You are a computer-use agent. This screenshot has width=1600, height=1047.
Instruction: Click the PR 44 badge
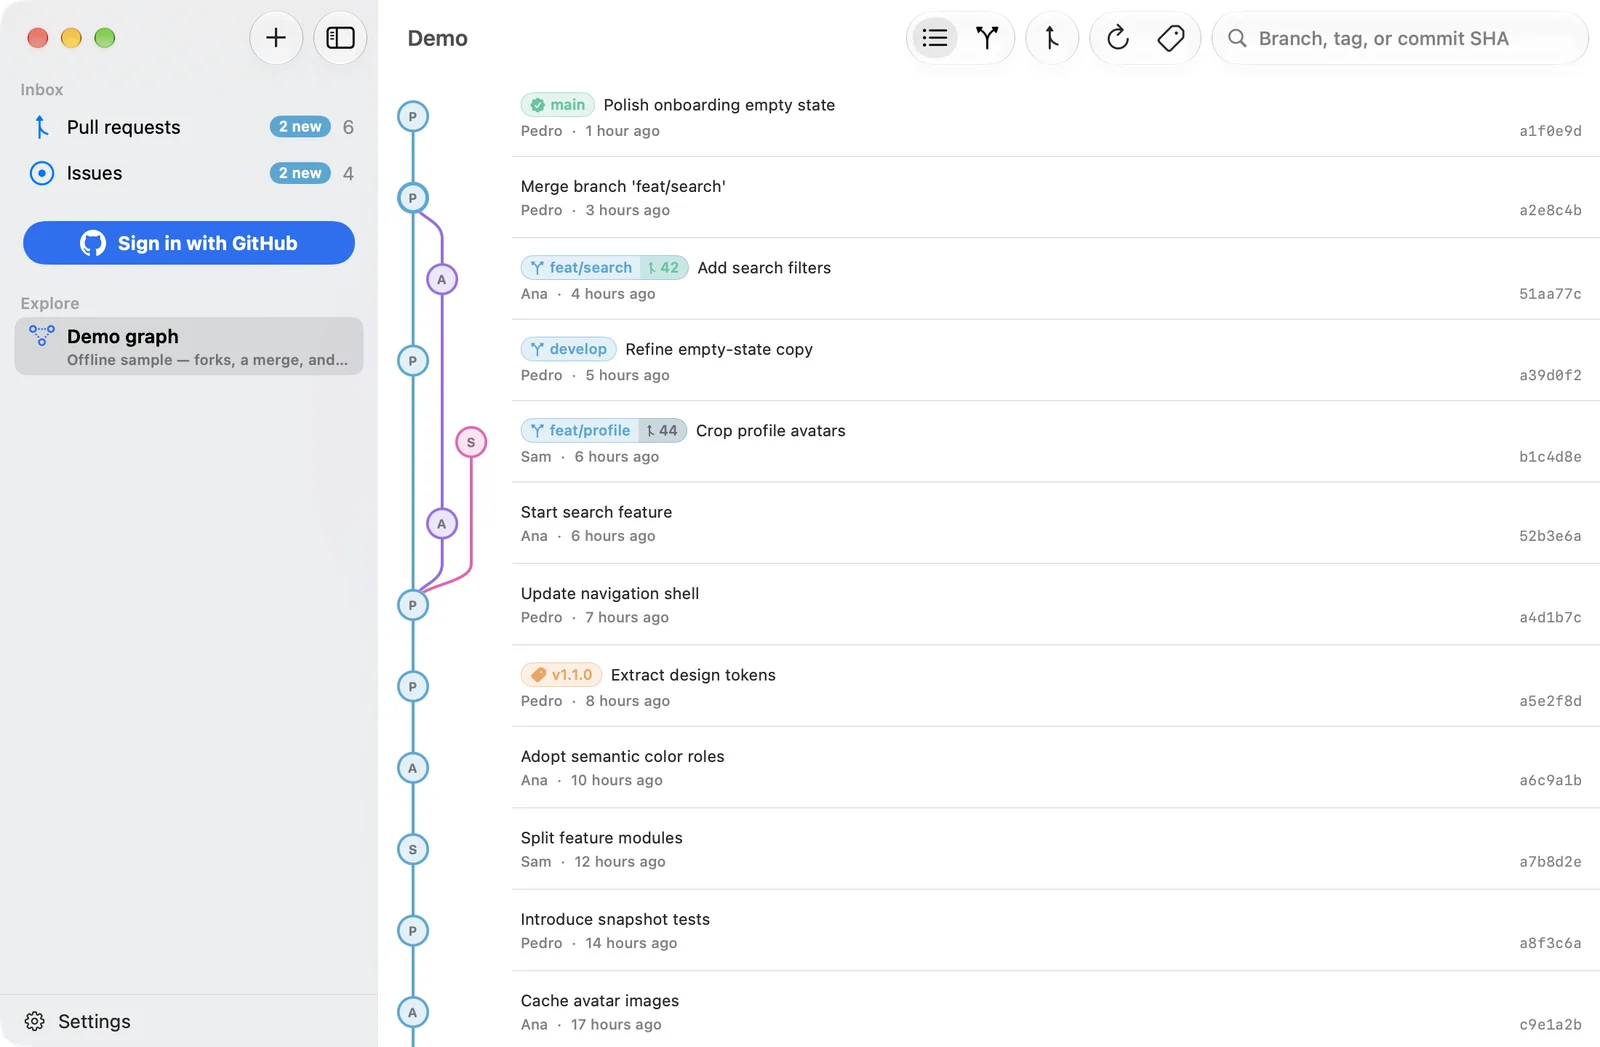662,431
